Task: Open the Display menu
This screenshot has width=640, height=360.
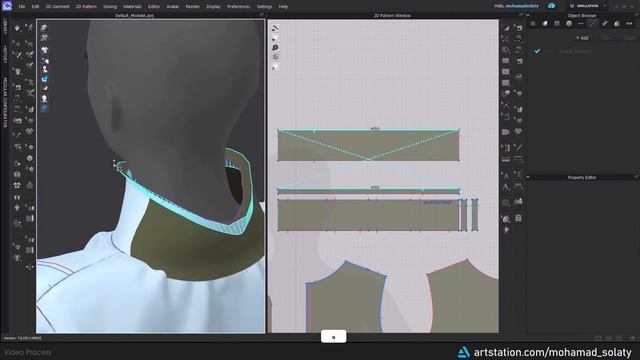Action: tap(213, 7)
